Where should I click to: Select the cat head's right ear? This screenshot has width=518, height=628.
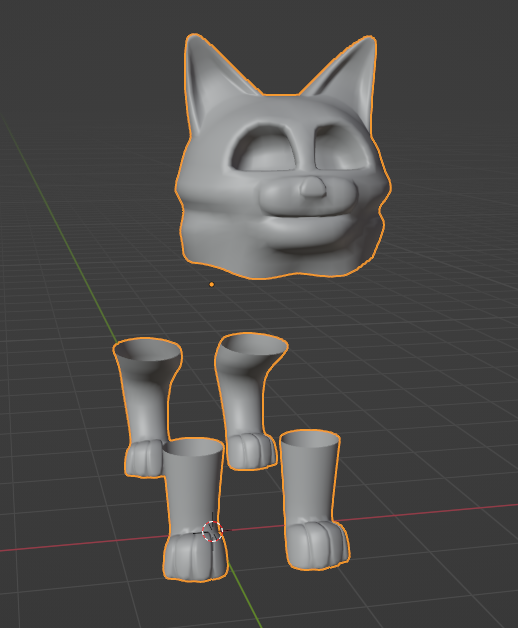(x=347, y=74)
